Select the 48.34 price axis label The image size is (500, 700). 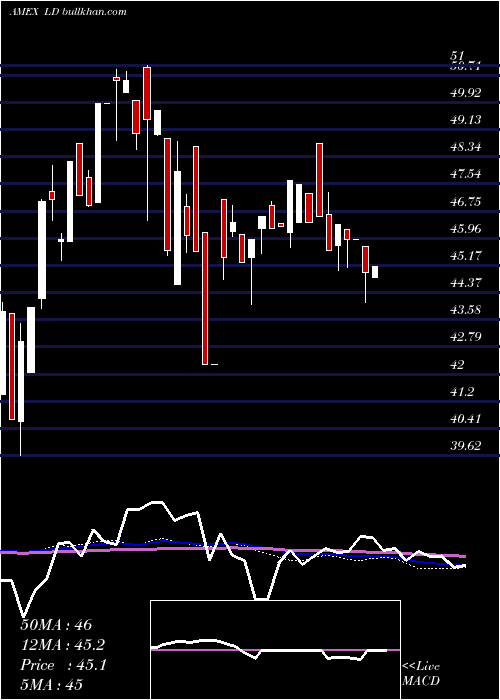pos(466,146)
